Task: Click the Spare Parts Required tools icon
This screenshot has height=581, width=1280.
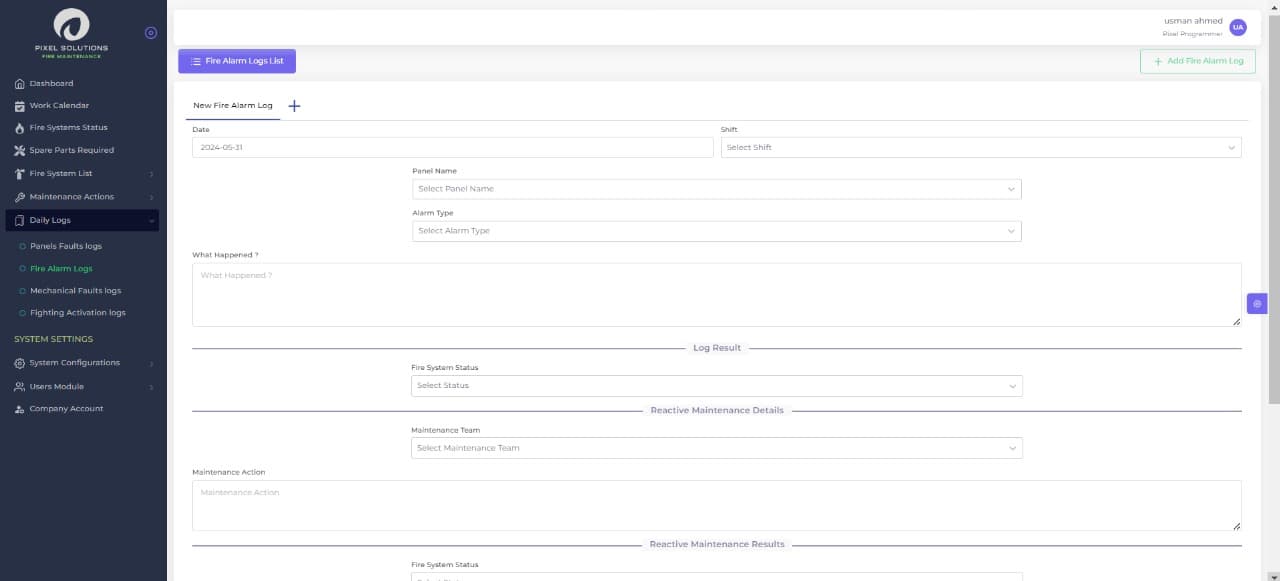Action: point(20,151)
